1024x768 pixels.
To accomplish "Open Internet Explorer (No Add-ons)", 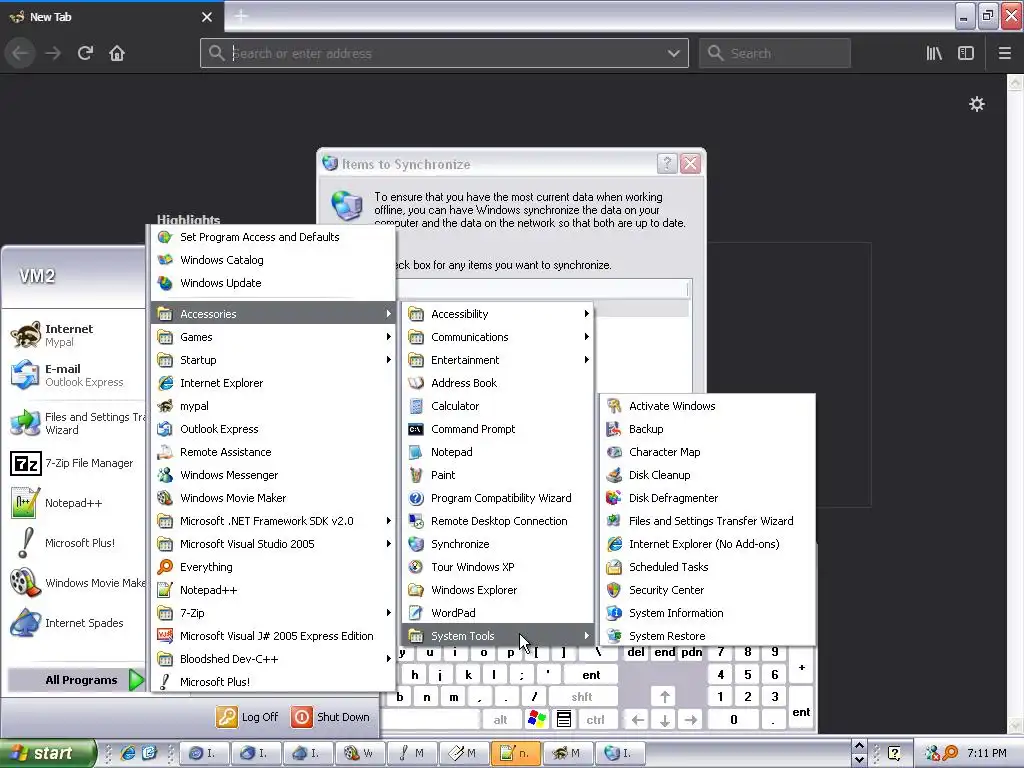I will 707,544.
